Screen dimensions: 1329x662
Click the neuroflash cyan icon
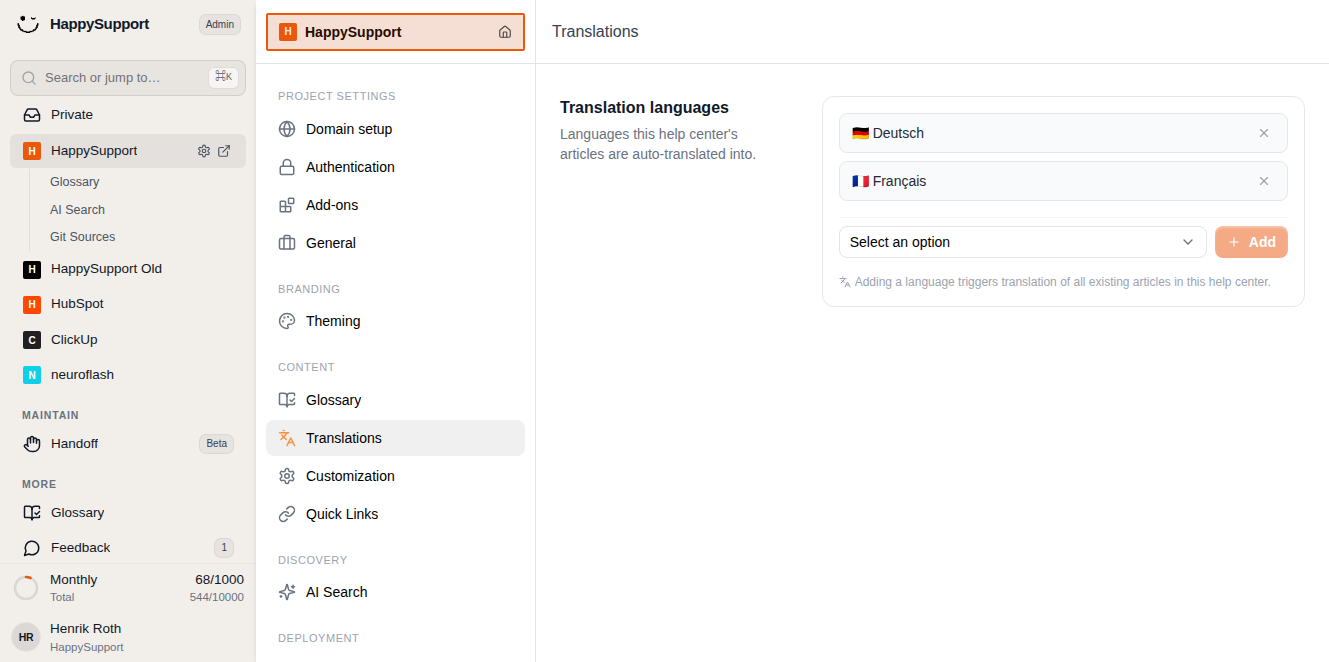pos(32,375)
